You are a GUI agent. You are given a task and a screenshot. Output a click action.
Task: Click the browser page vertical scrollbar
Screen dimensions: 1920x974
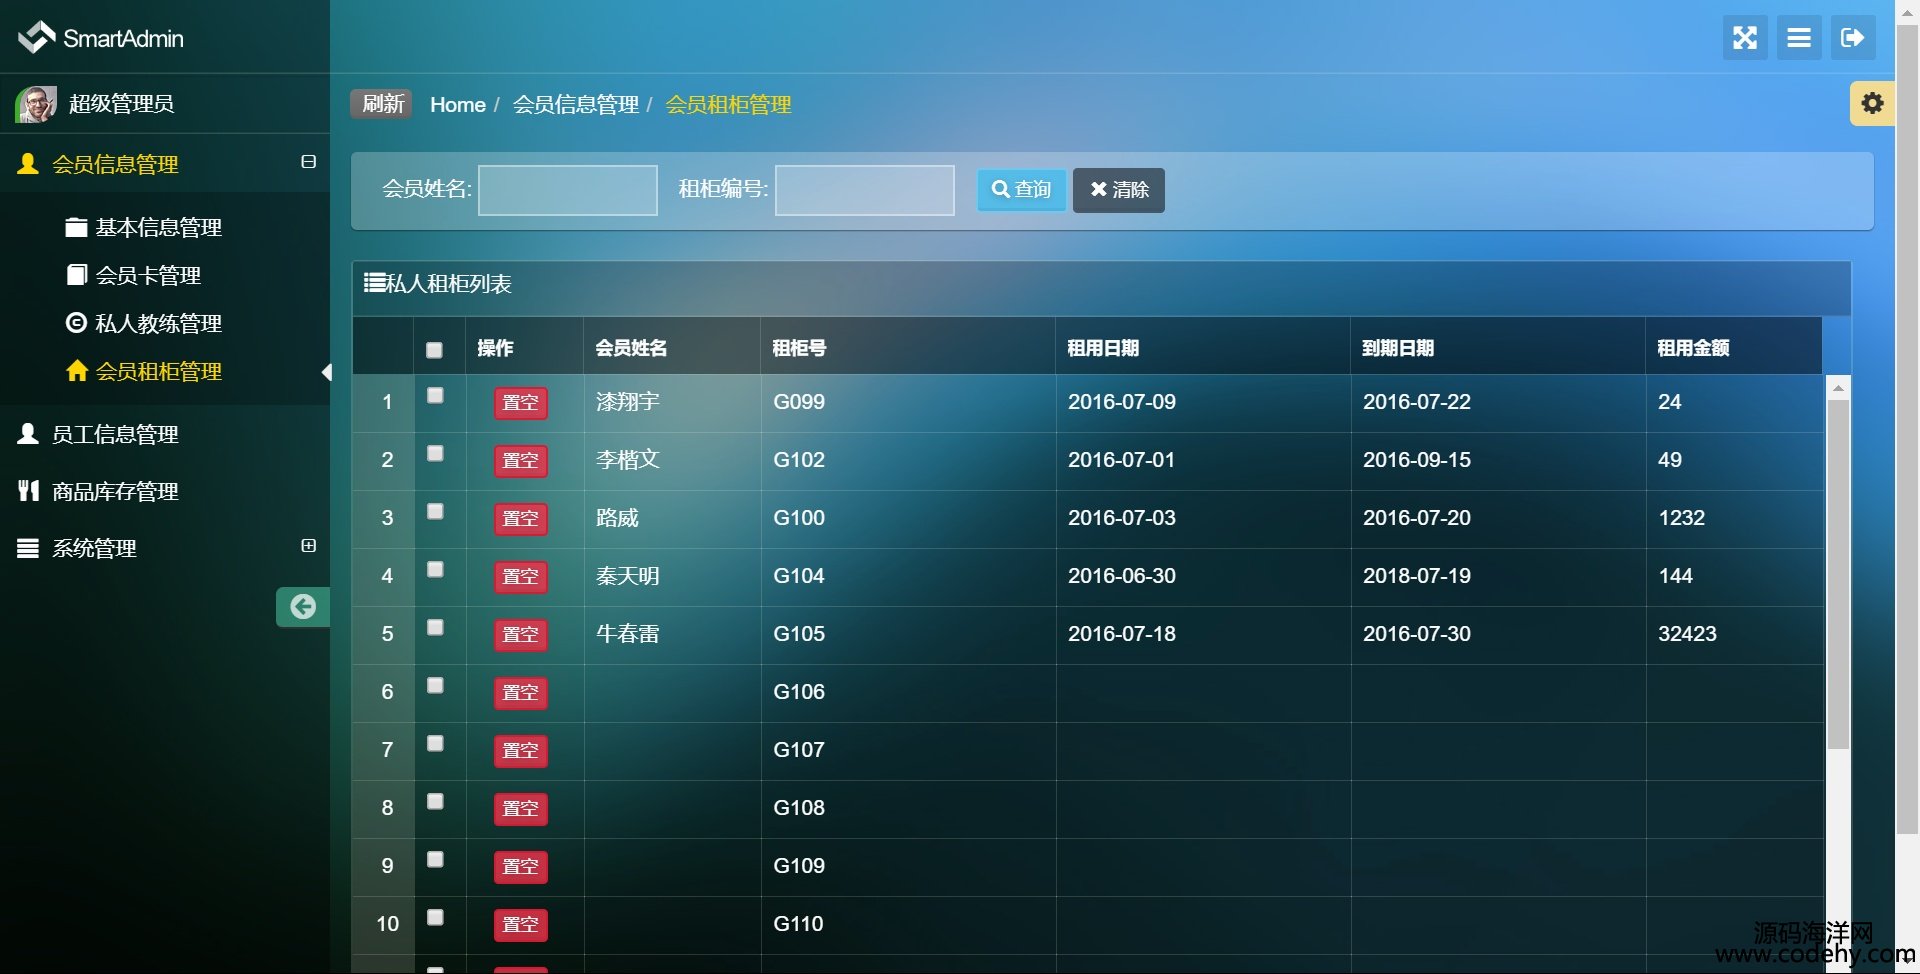click(1907, 430)
